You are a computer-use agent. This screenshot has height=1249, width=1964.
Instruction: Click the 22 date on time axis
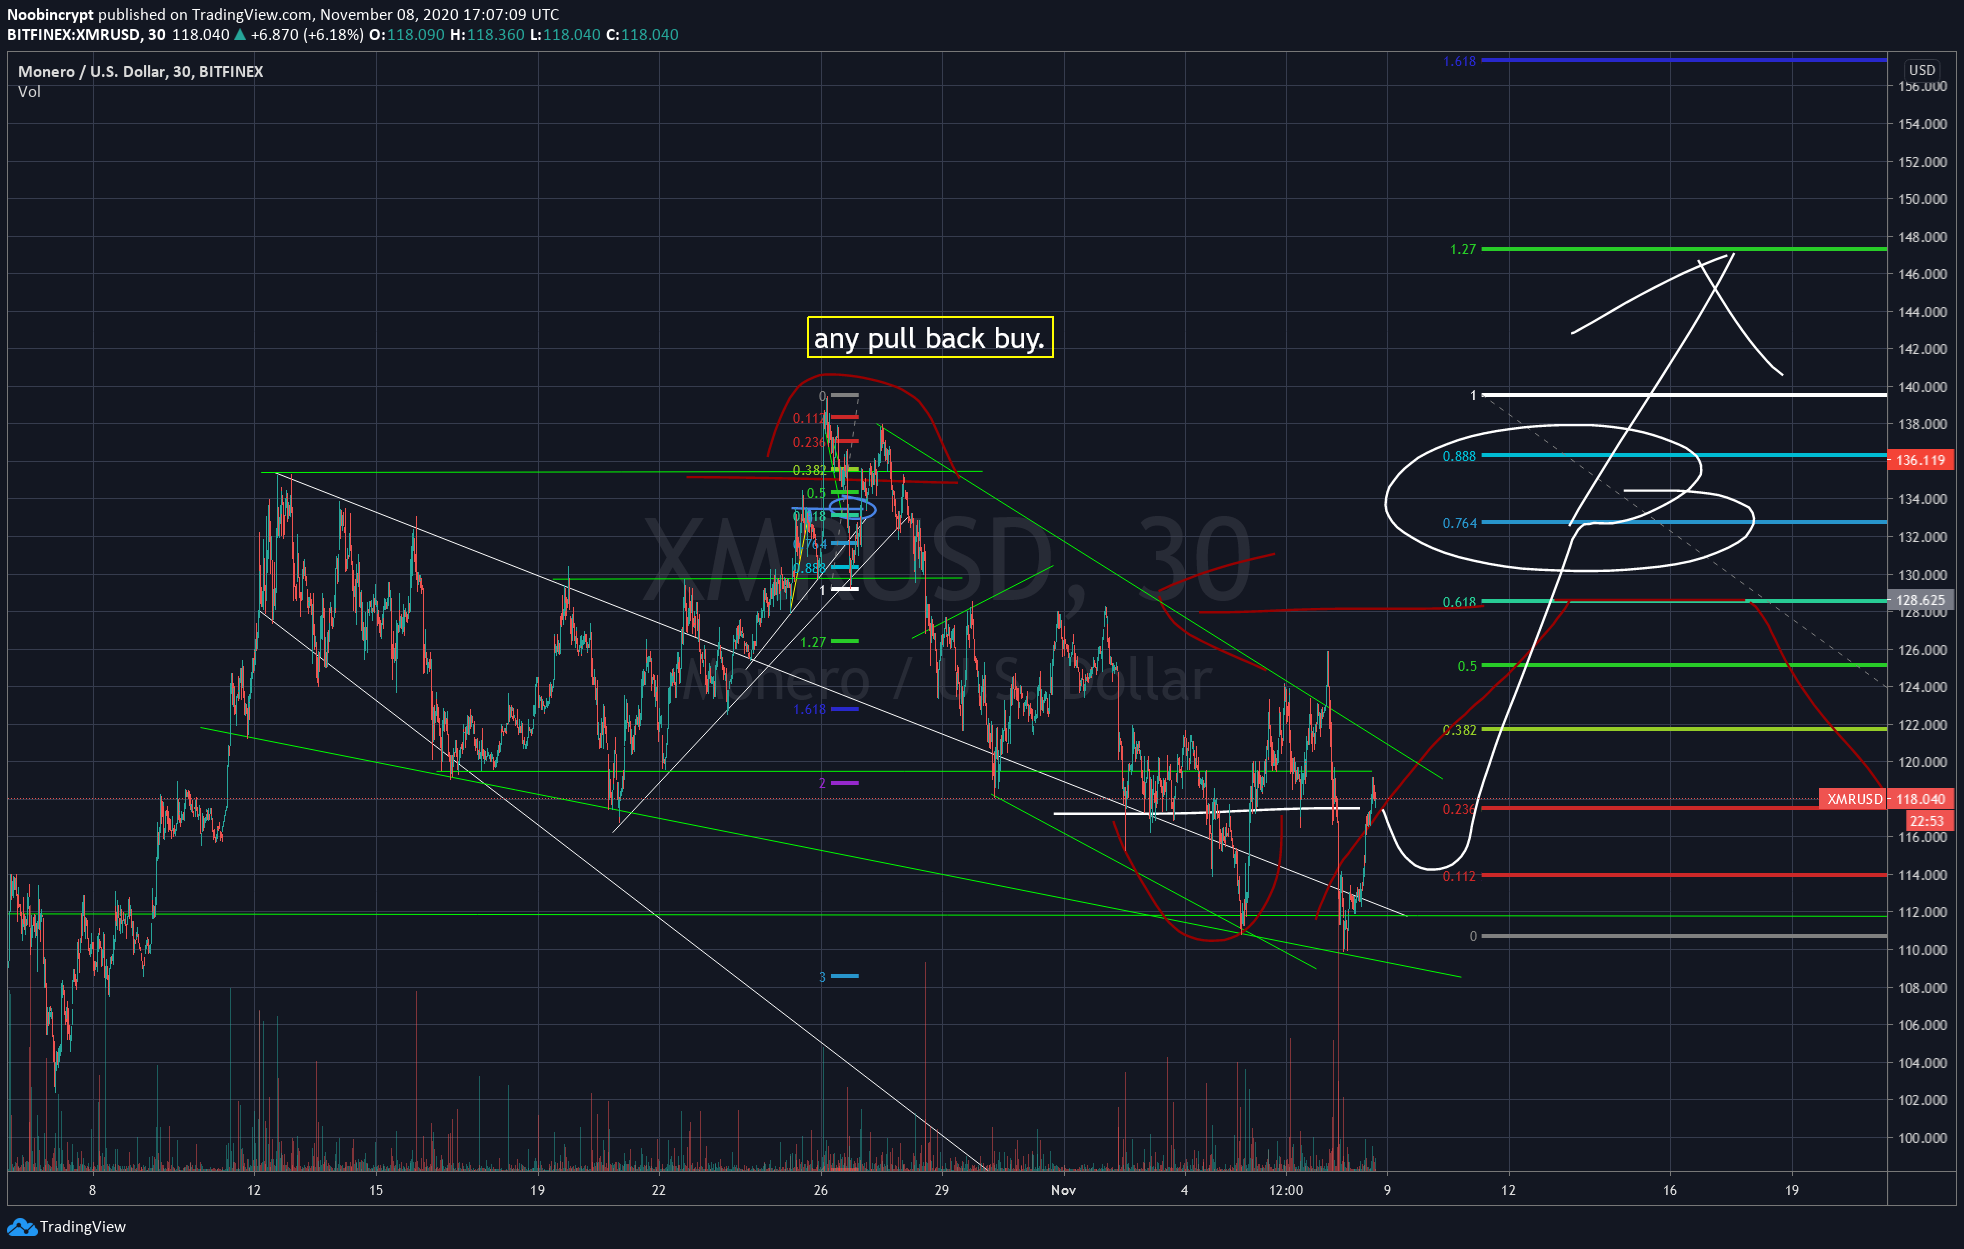coord(658,1190)
